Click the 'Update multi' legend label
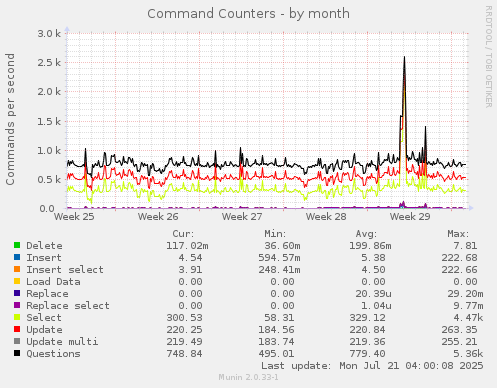Screen dimensions: 497x388 (62, 342)
